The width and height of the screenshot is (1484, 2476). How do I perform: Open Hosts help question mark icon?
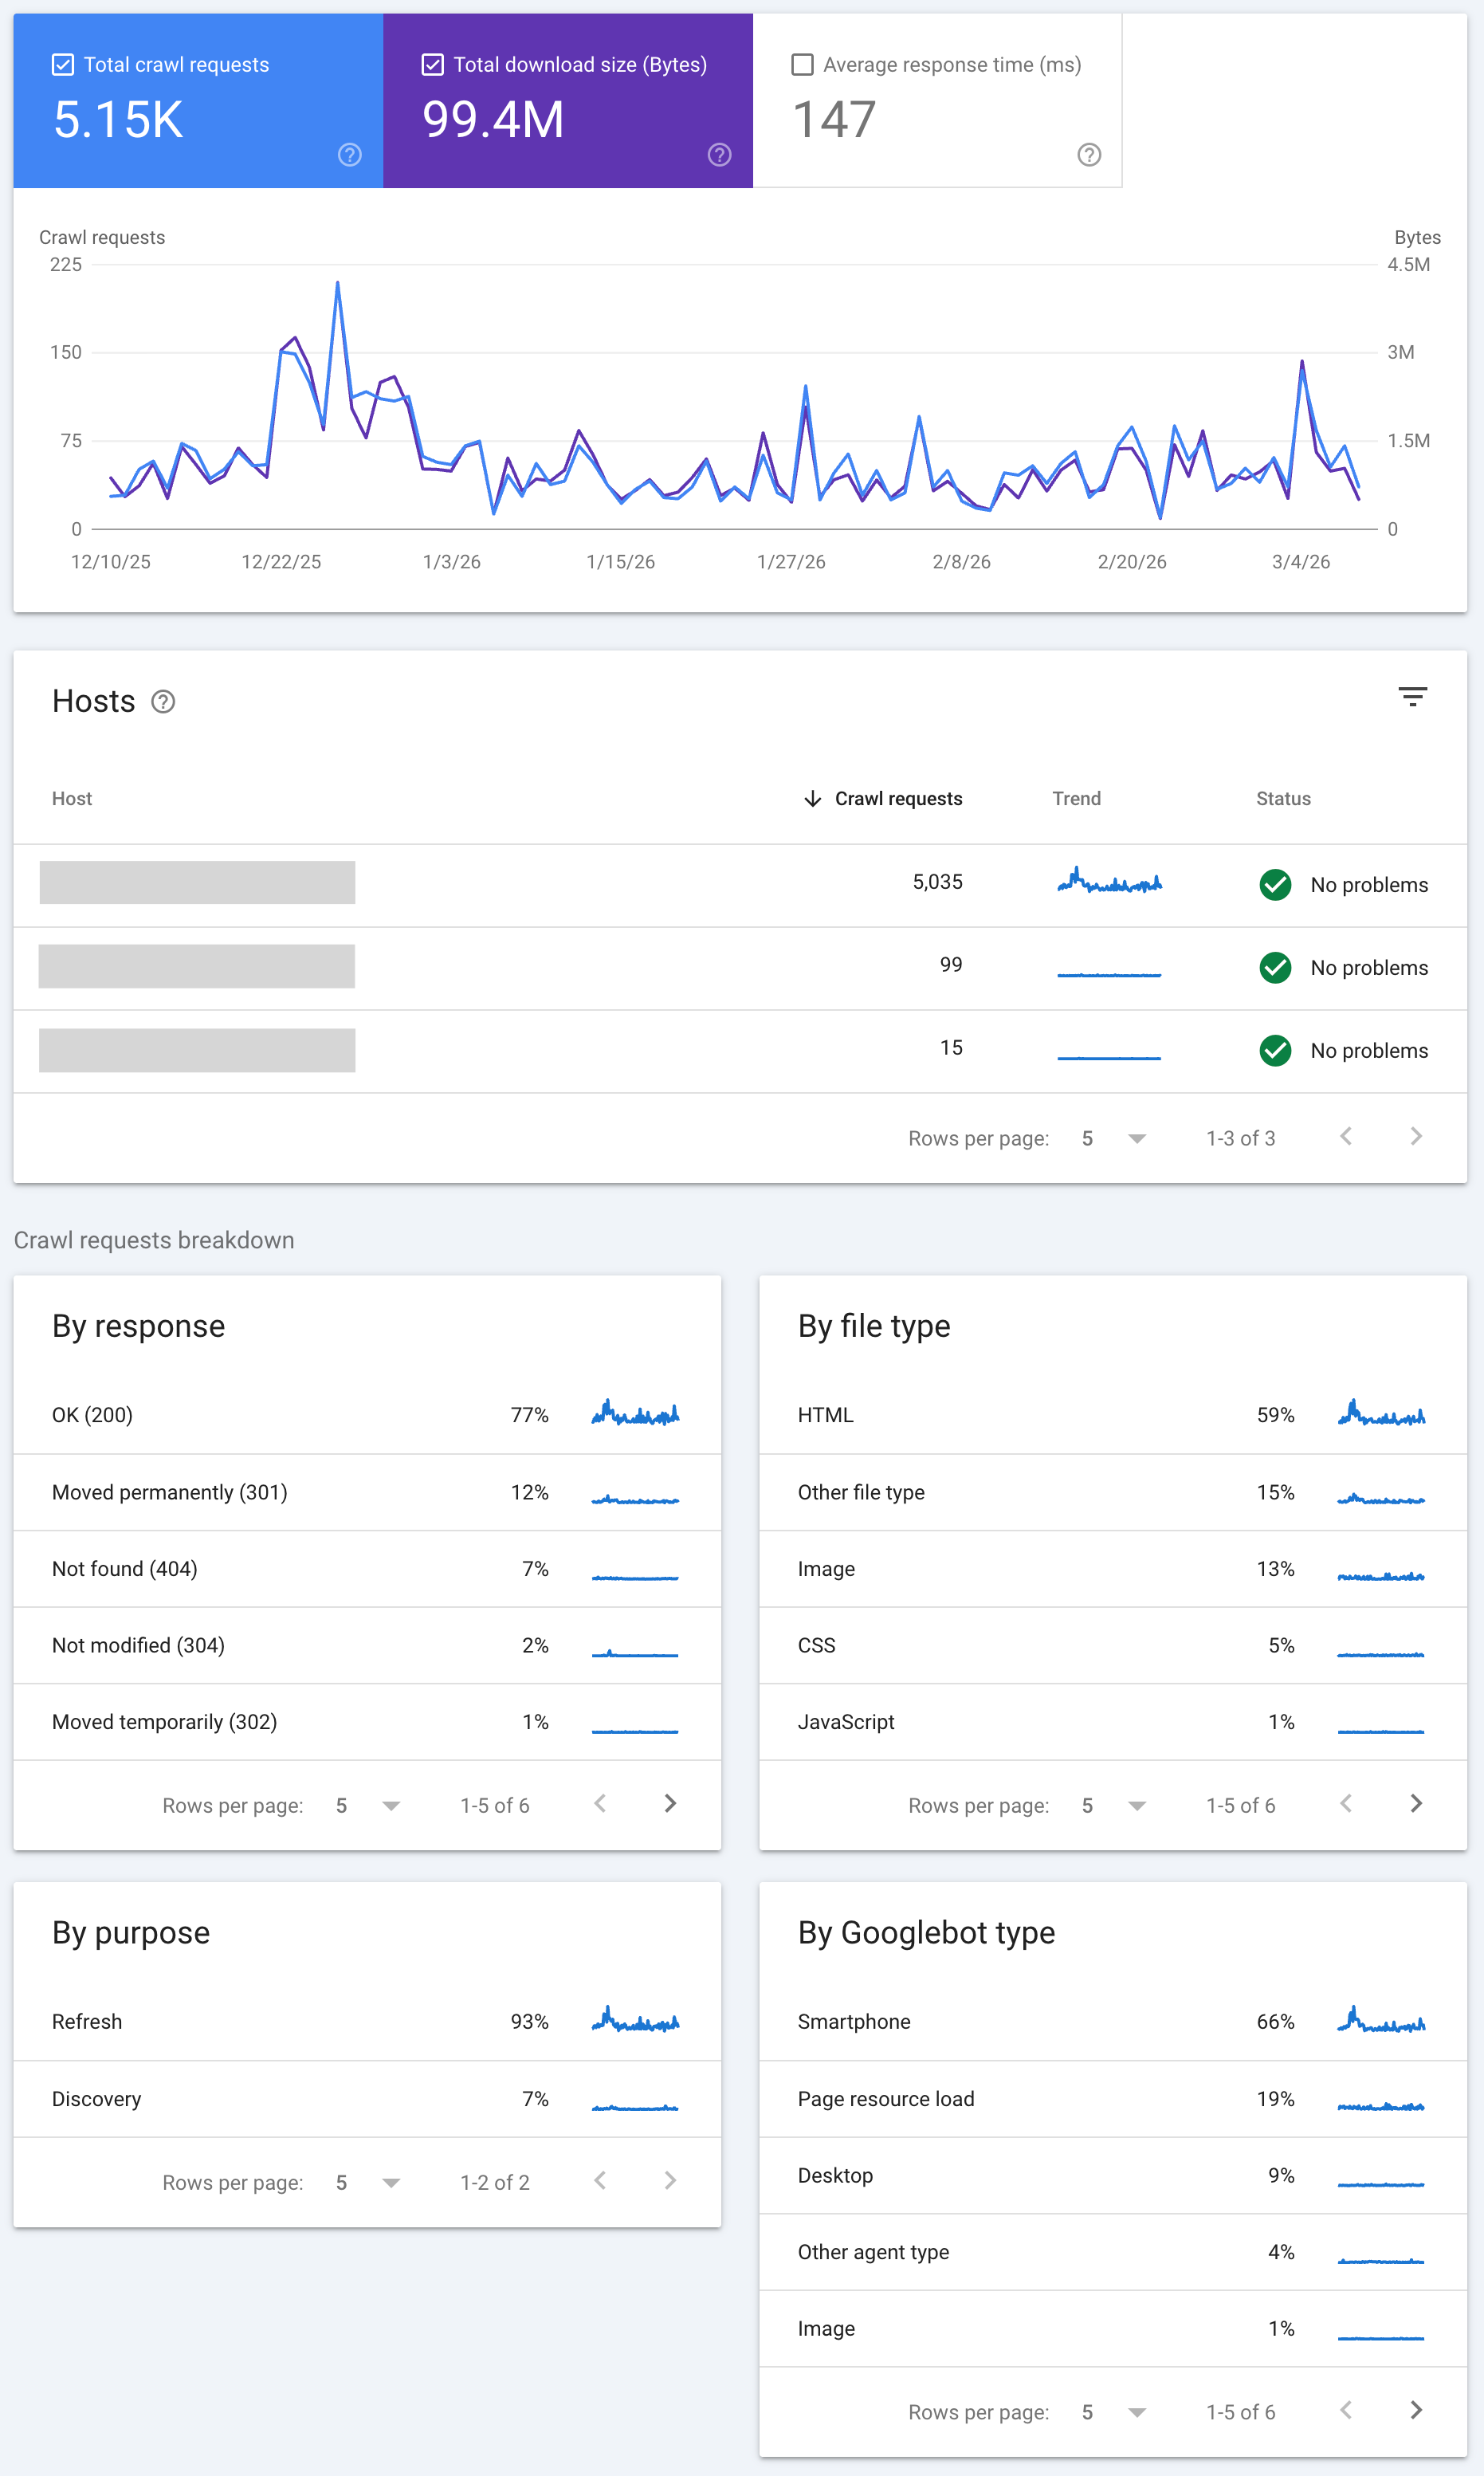click(x=163, y=702)
